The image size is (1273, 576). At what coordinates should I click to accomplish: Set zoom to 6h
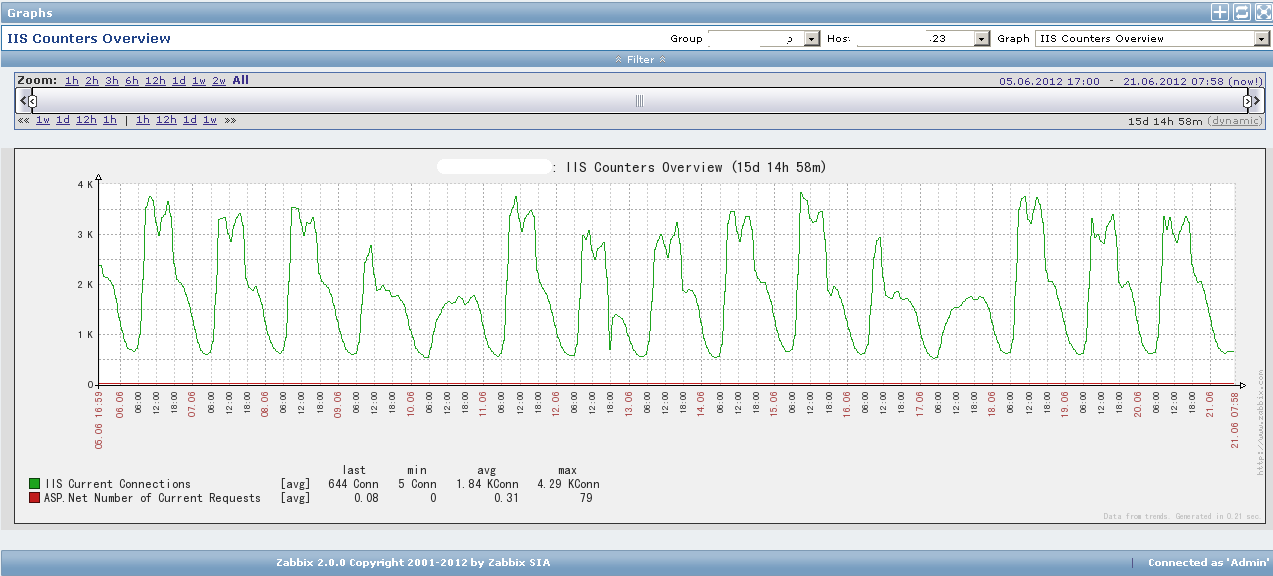click(x=132, y=81)
